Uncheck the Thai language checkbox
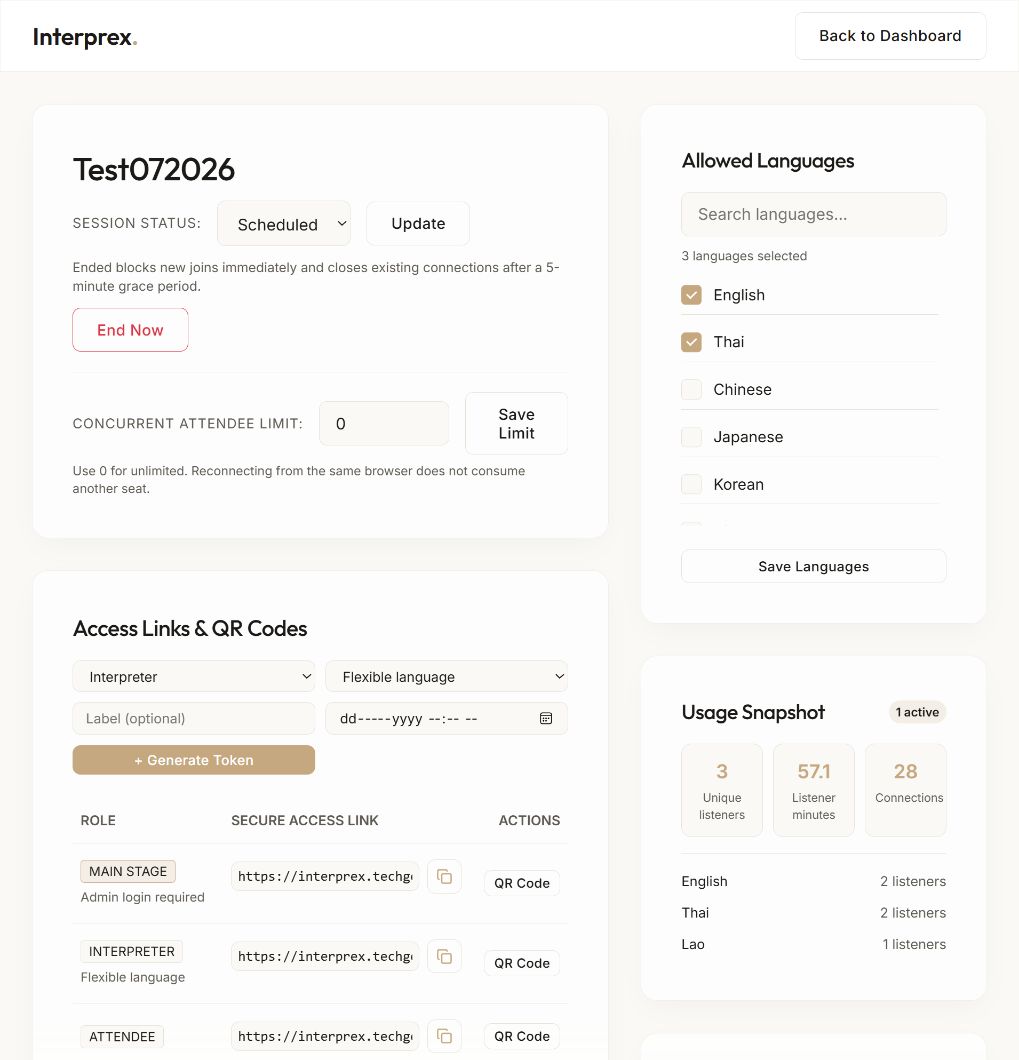The width and height of the screenshot is (1019, 1060). click(691, 342)
